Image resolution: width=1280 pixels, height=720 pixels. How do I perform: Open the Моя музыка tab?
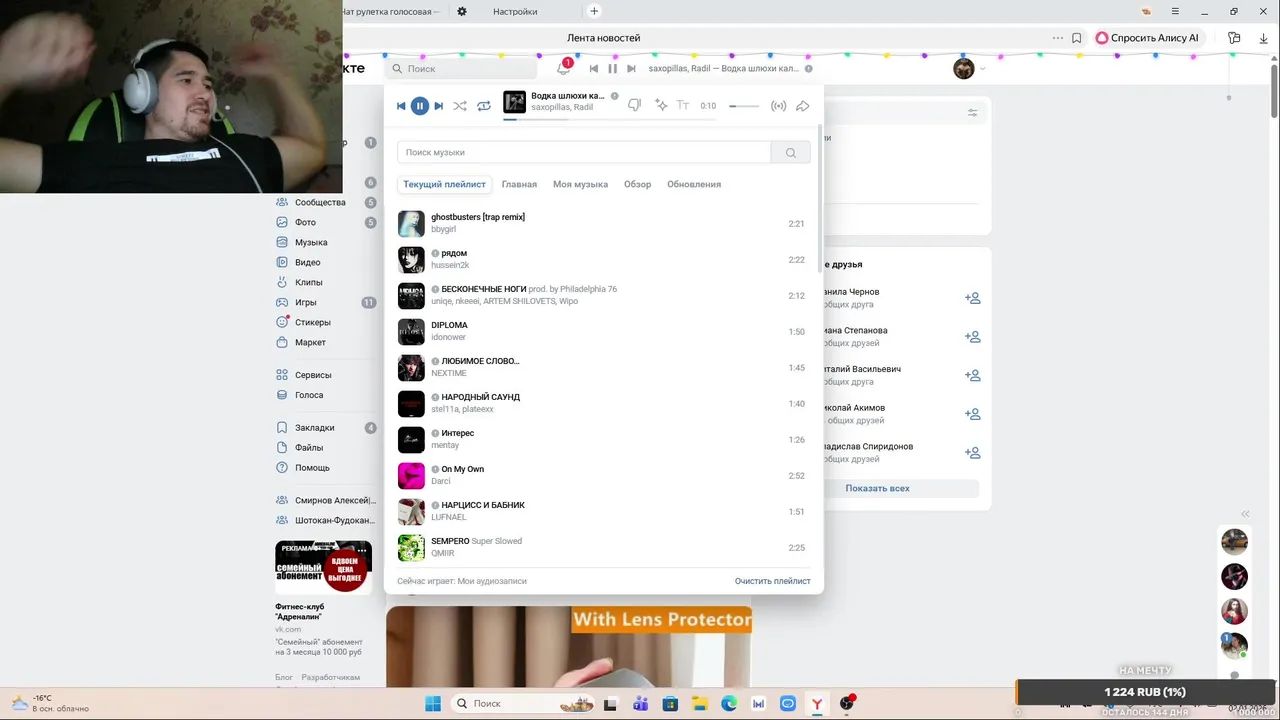[x=580, y=184]
